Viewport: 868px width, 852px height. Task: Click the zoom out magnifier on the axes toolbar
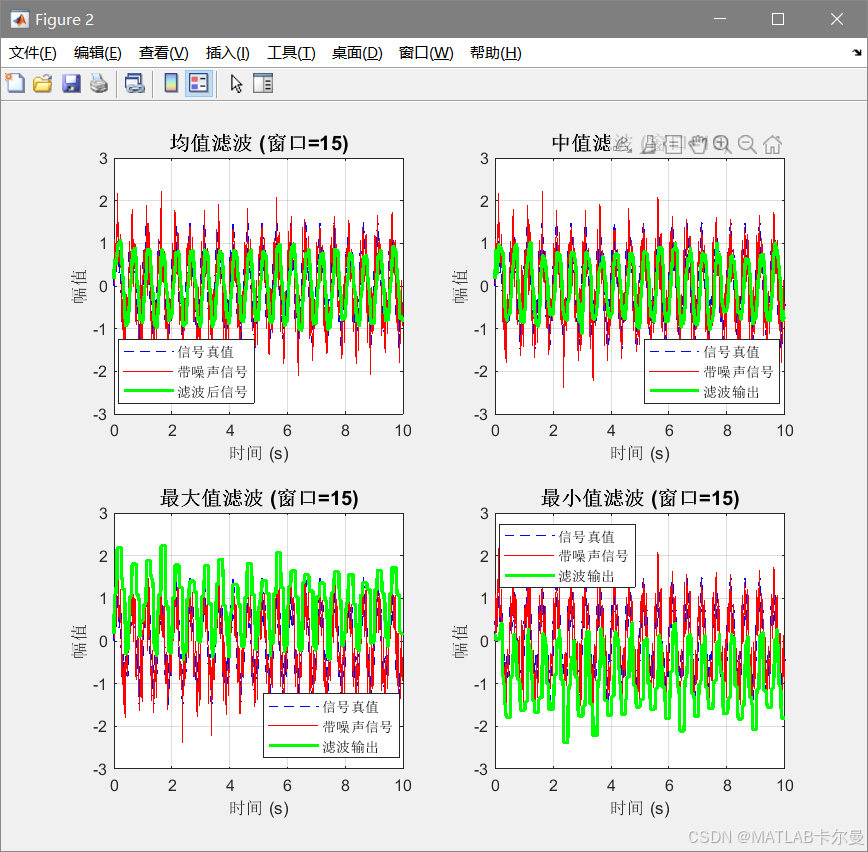[747, 144]
